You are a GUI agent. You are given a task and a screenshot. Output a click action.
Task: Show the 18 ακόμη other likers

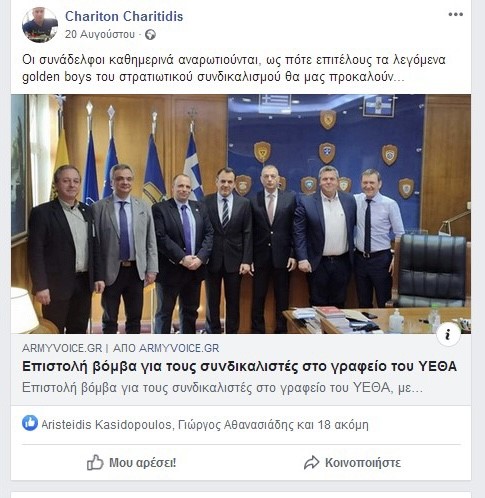[343, 425]
